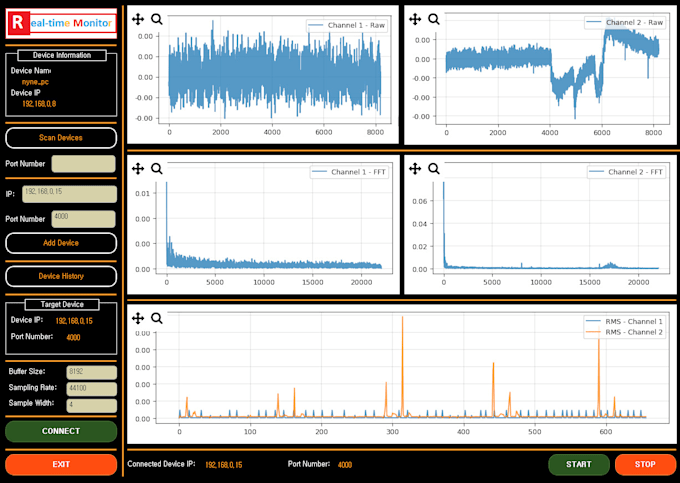Select pan tool on Channel 1 FFT plot
The width and height of the screenshot is (680, 483).
138,169
